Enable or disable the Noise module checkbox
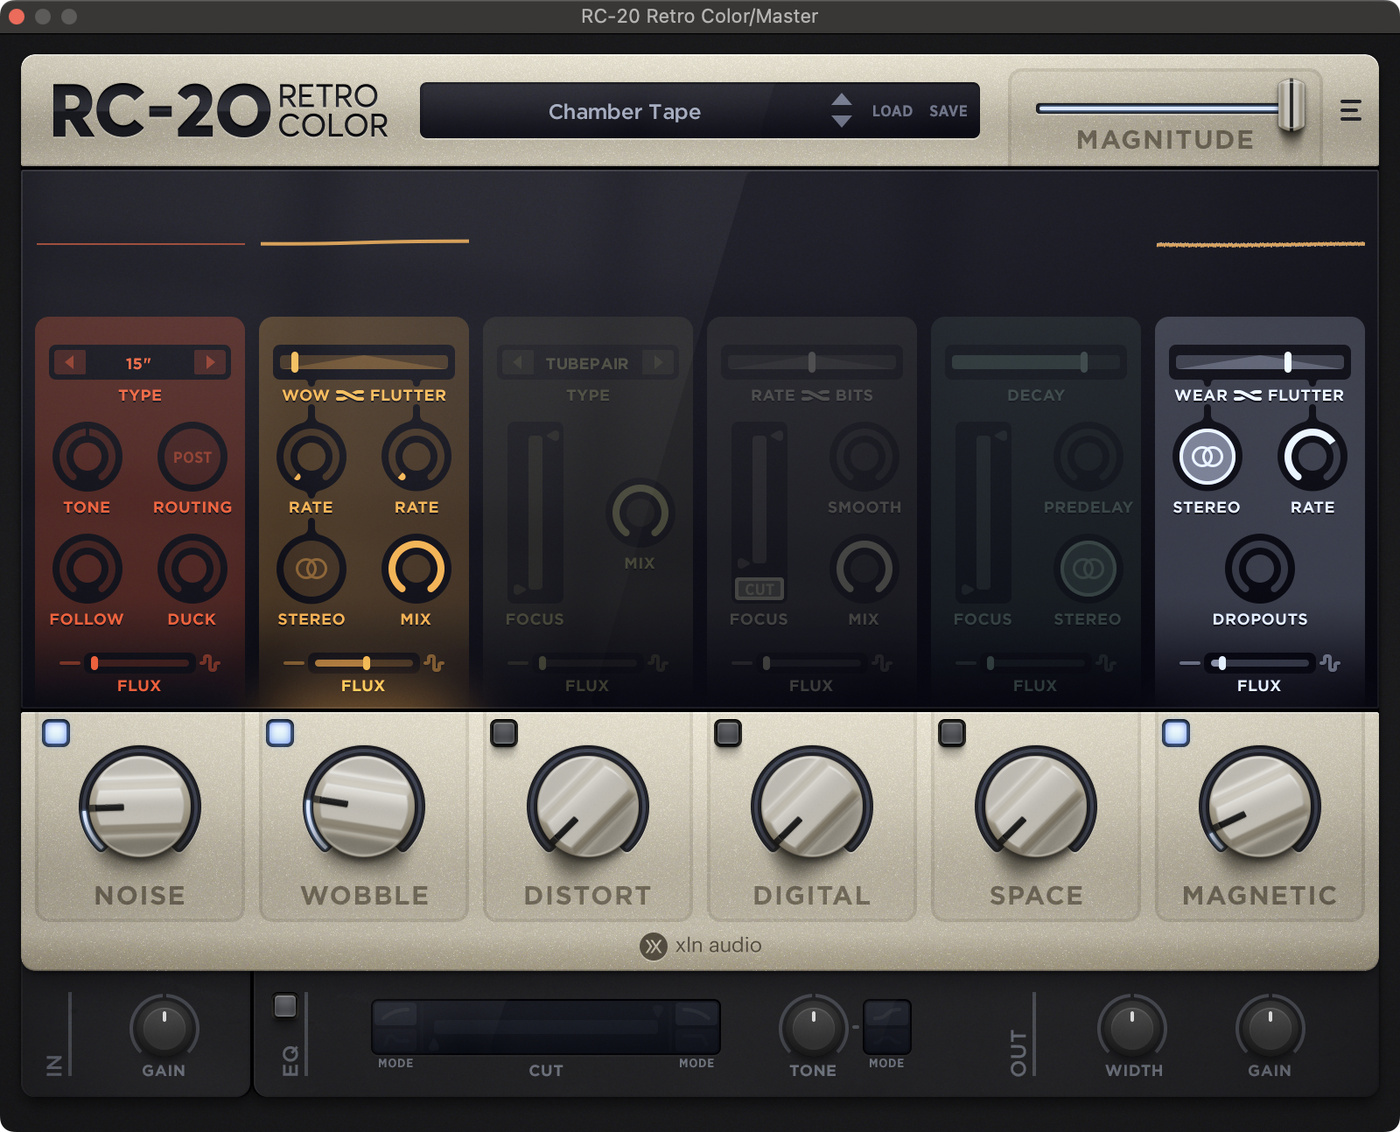Screen dimensions: 1400x1132 (x=56, y=733)
